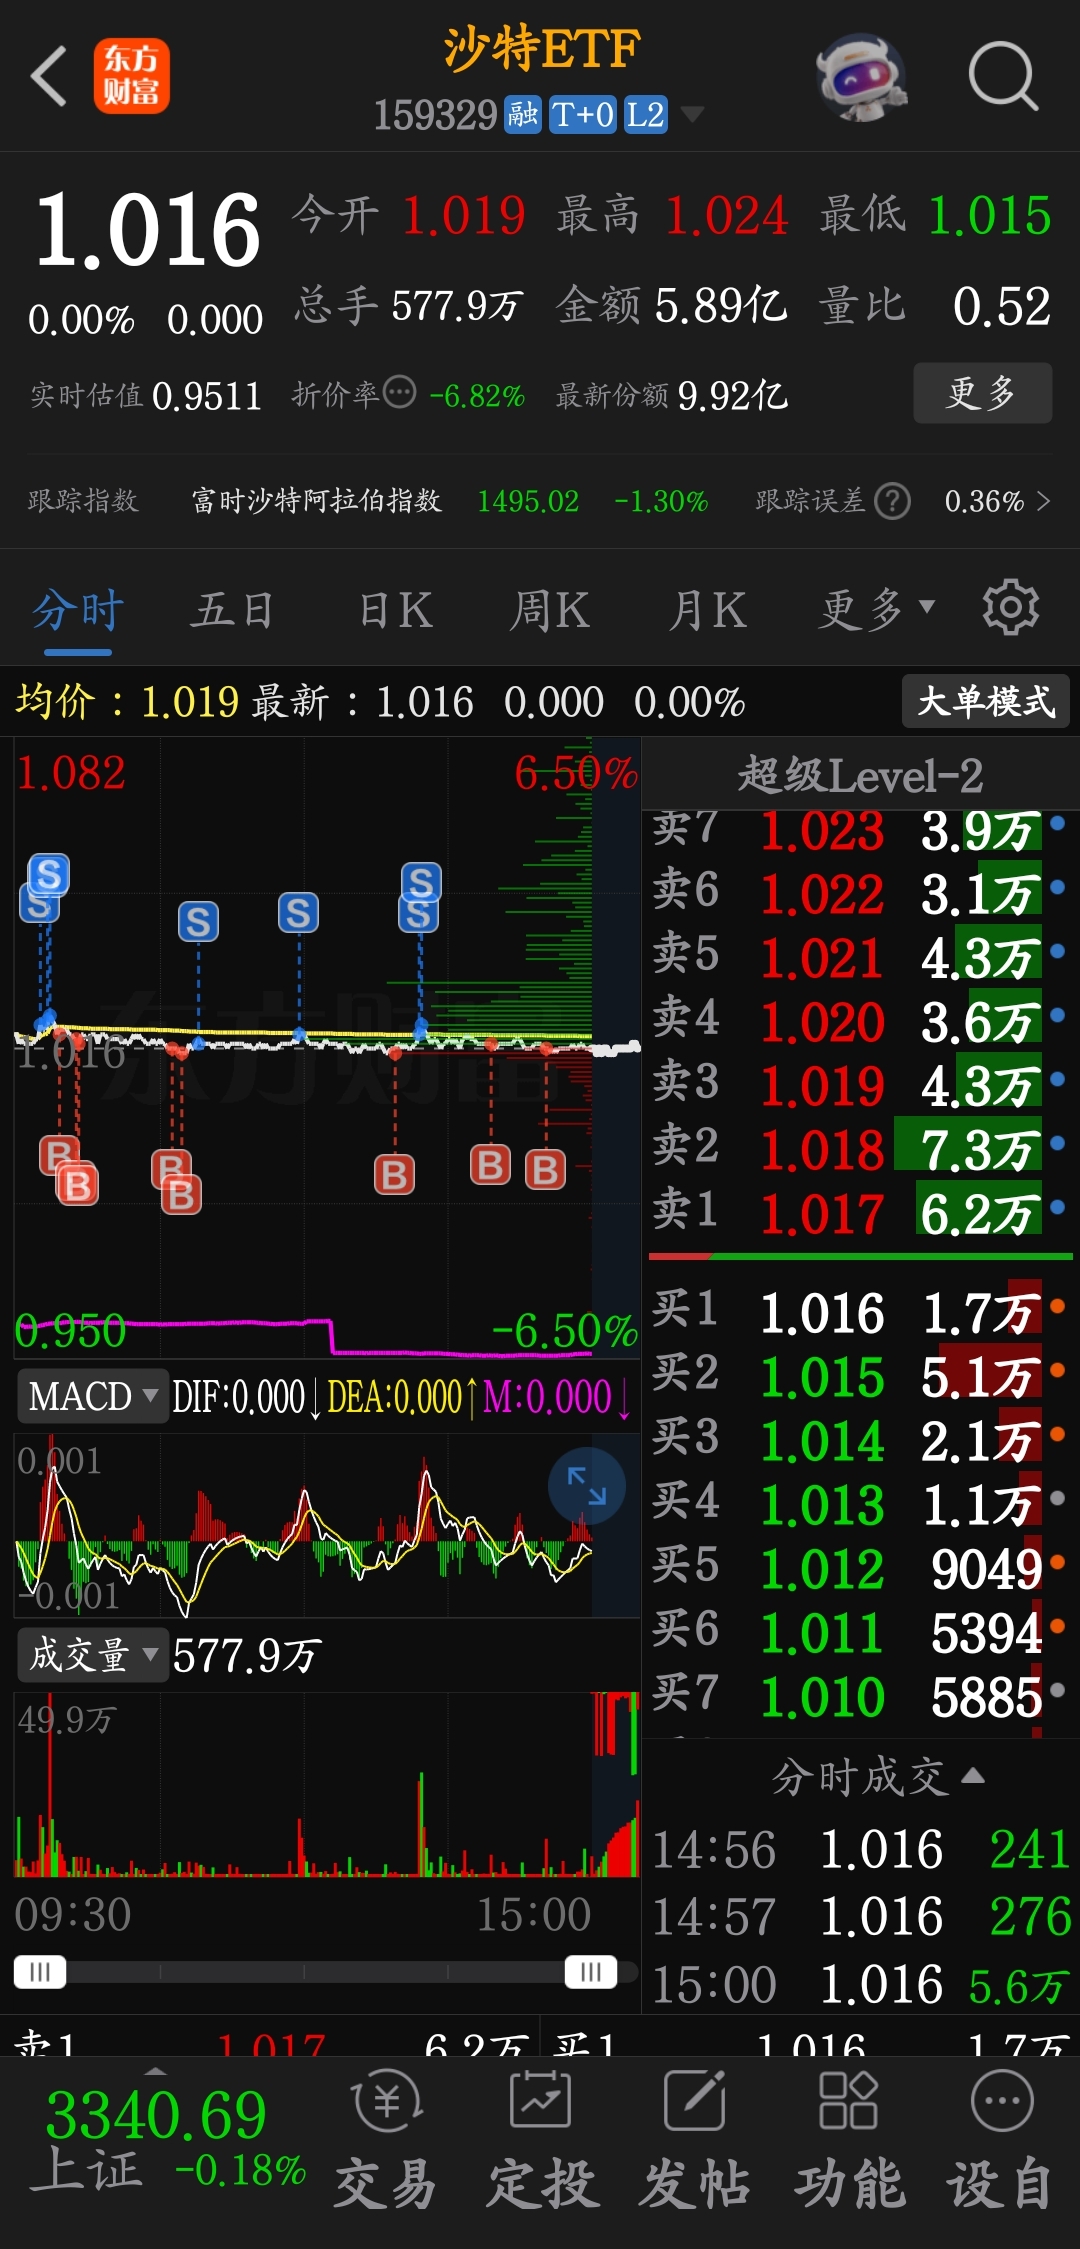Screen dimensions: 1080x2249
Task: Select 卖4 order row at 1.020
Action: point(859,1021)
